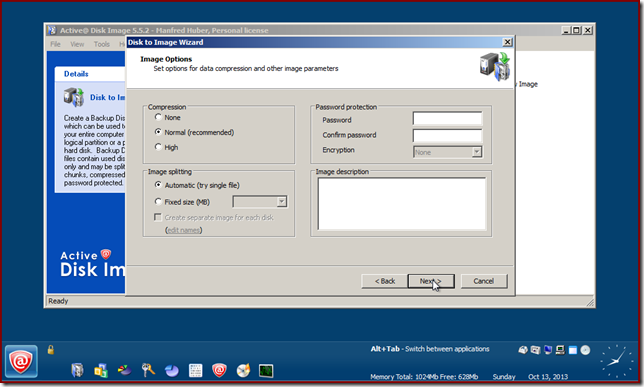The image size is (644, 387).
Task: Click the blue monitor tray icon
Action: 547,350
